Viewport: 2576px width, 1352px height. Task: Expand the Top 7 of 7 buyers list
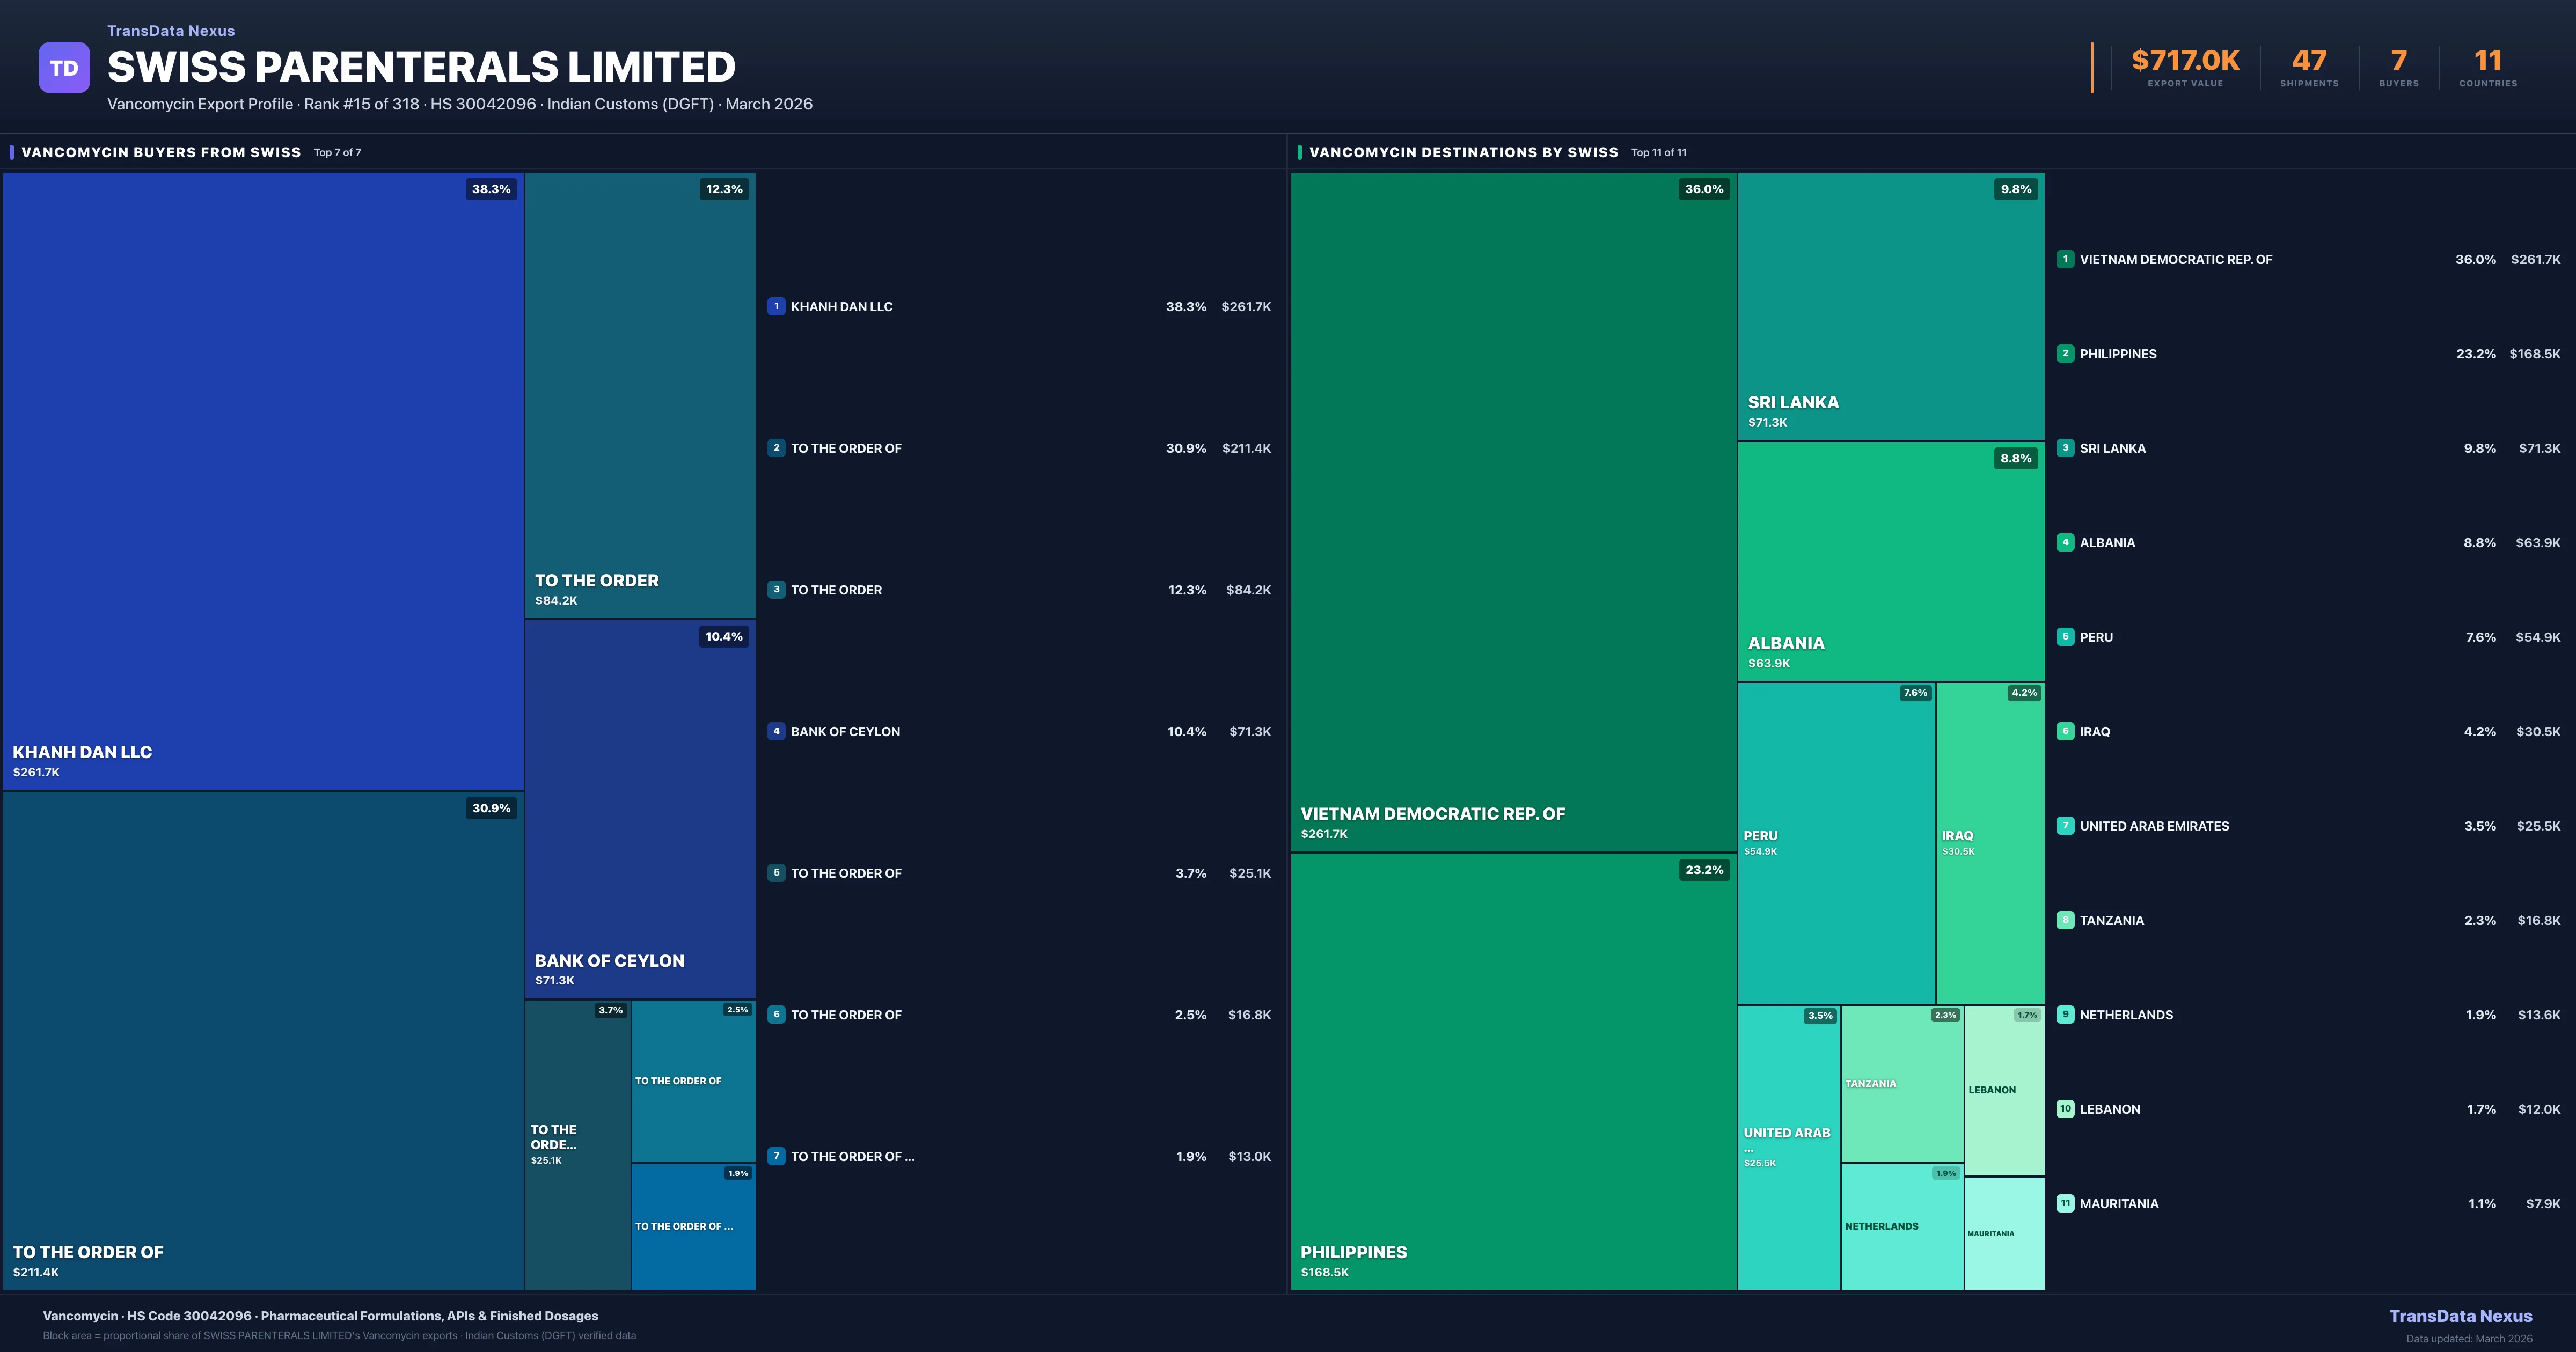click(337, 152)
